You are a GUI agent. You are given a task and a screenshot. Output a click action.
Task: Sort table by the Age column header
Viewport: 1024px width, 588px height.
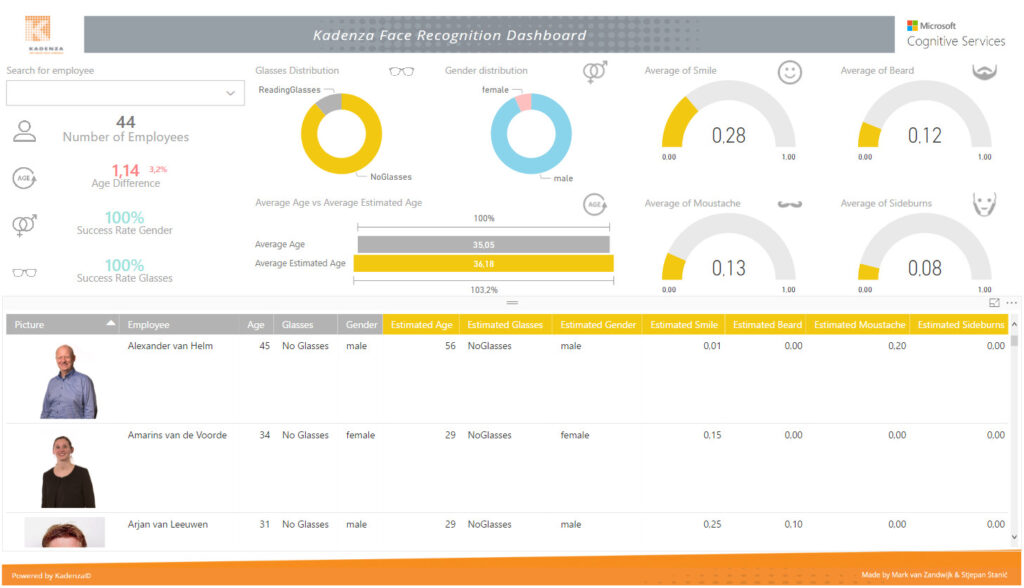(255, 325)
